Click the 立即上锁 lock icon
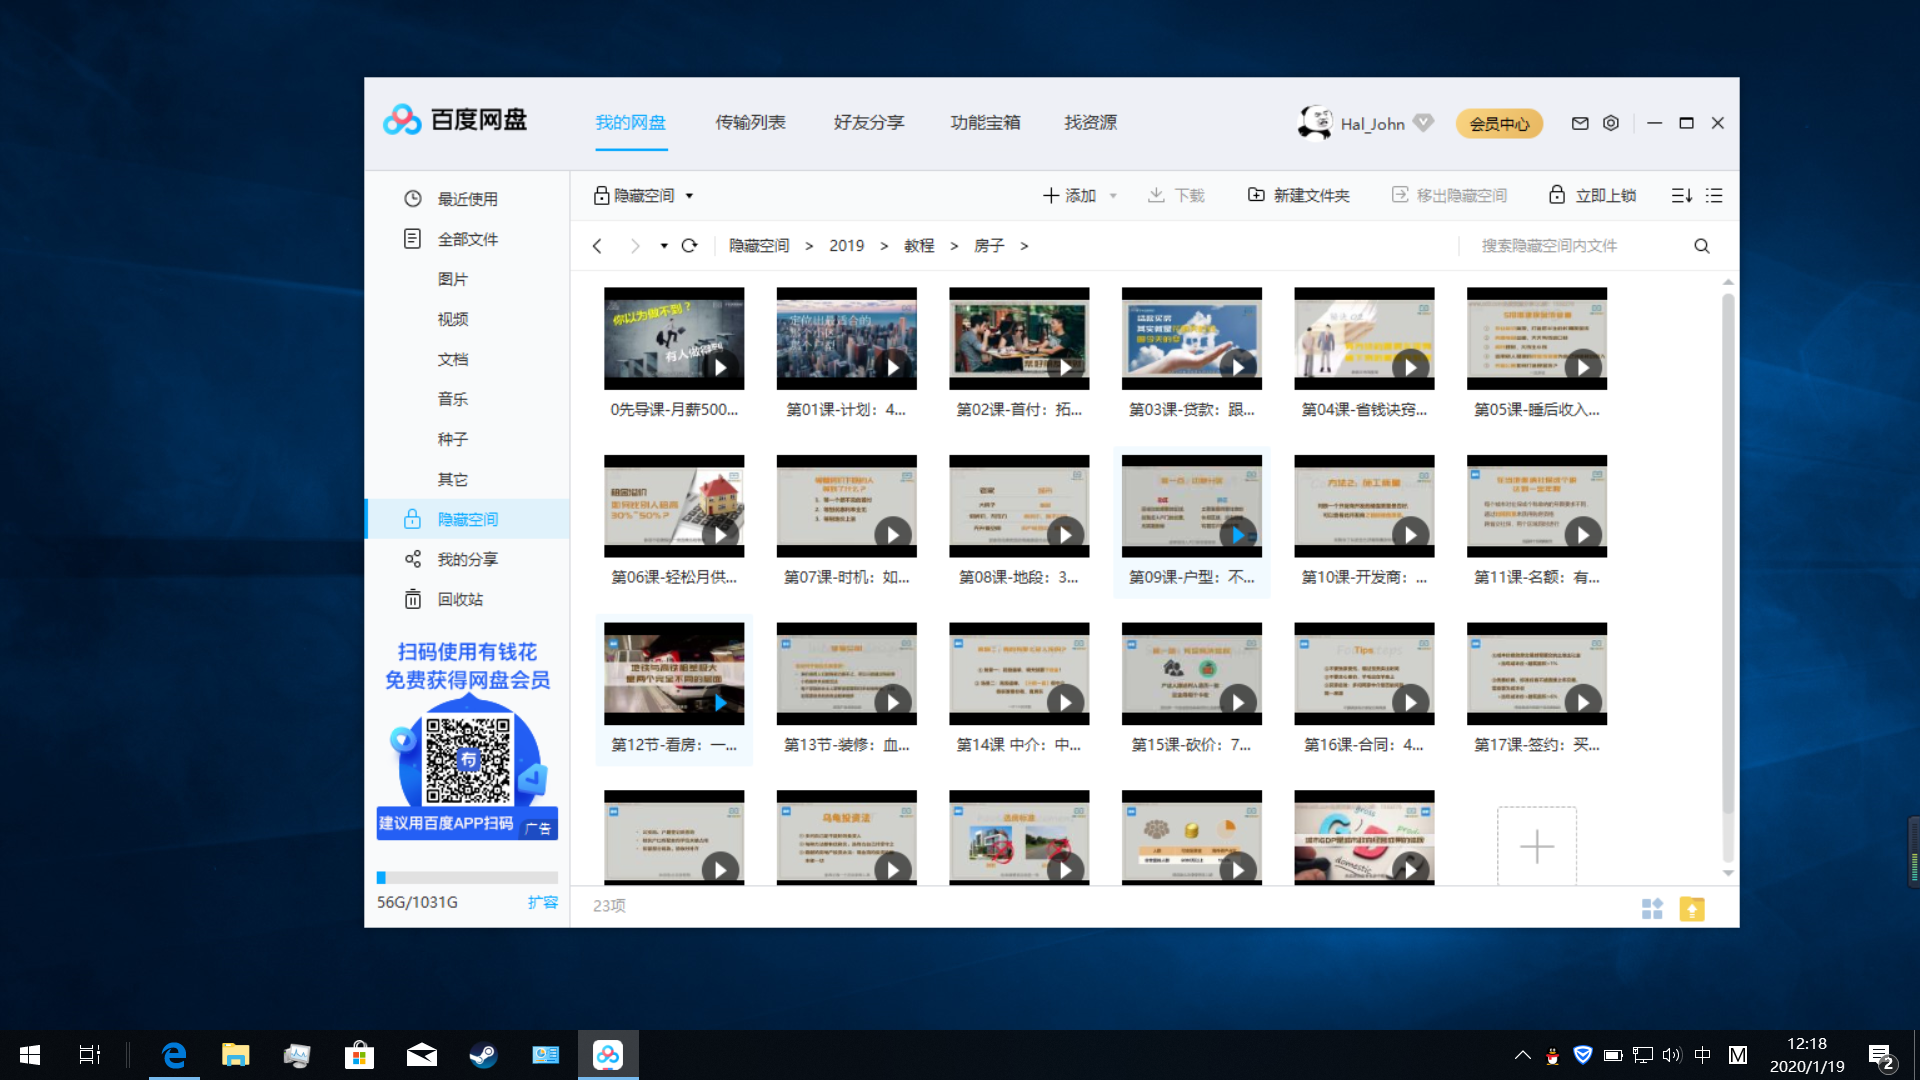 [x=1557, y=195]
